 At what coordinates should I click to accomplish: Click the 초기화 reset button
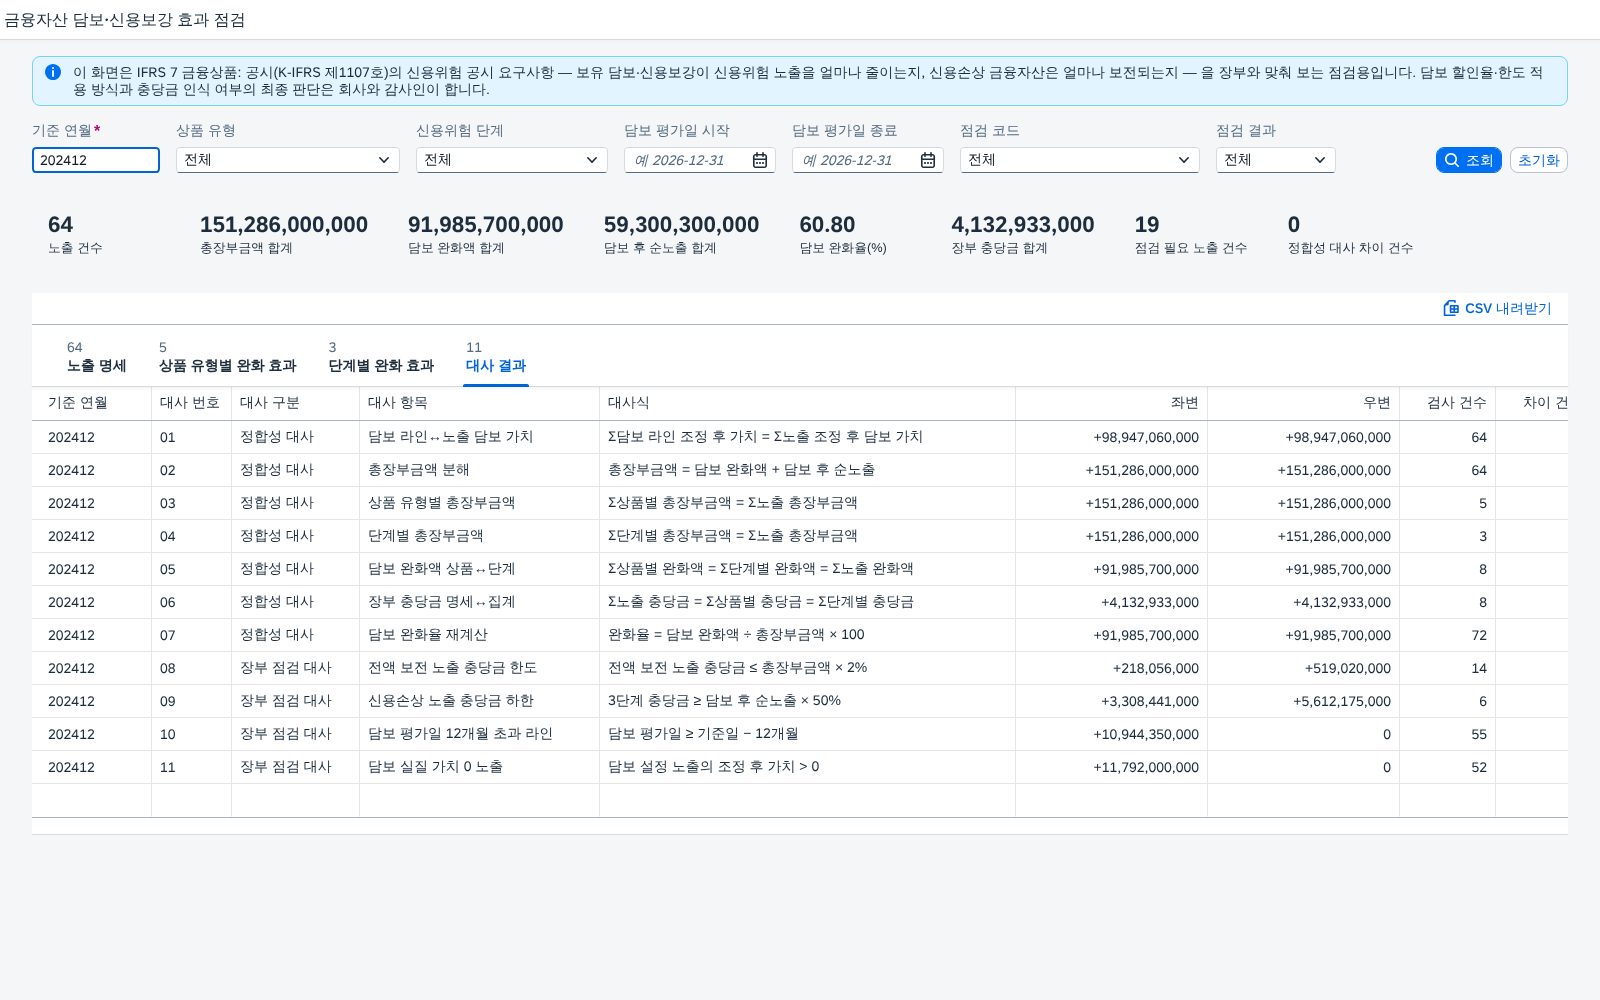(1538, 160)
